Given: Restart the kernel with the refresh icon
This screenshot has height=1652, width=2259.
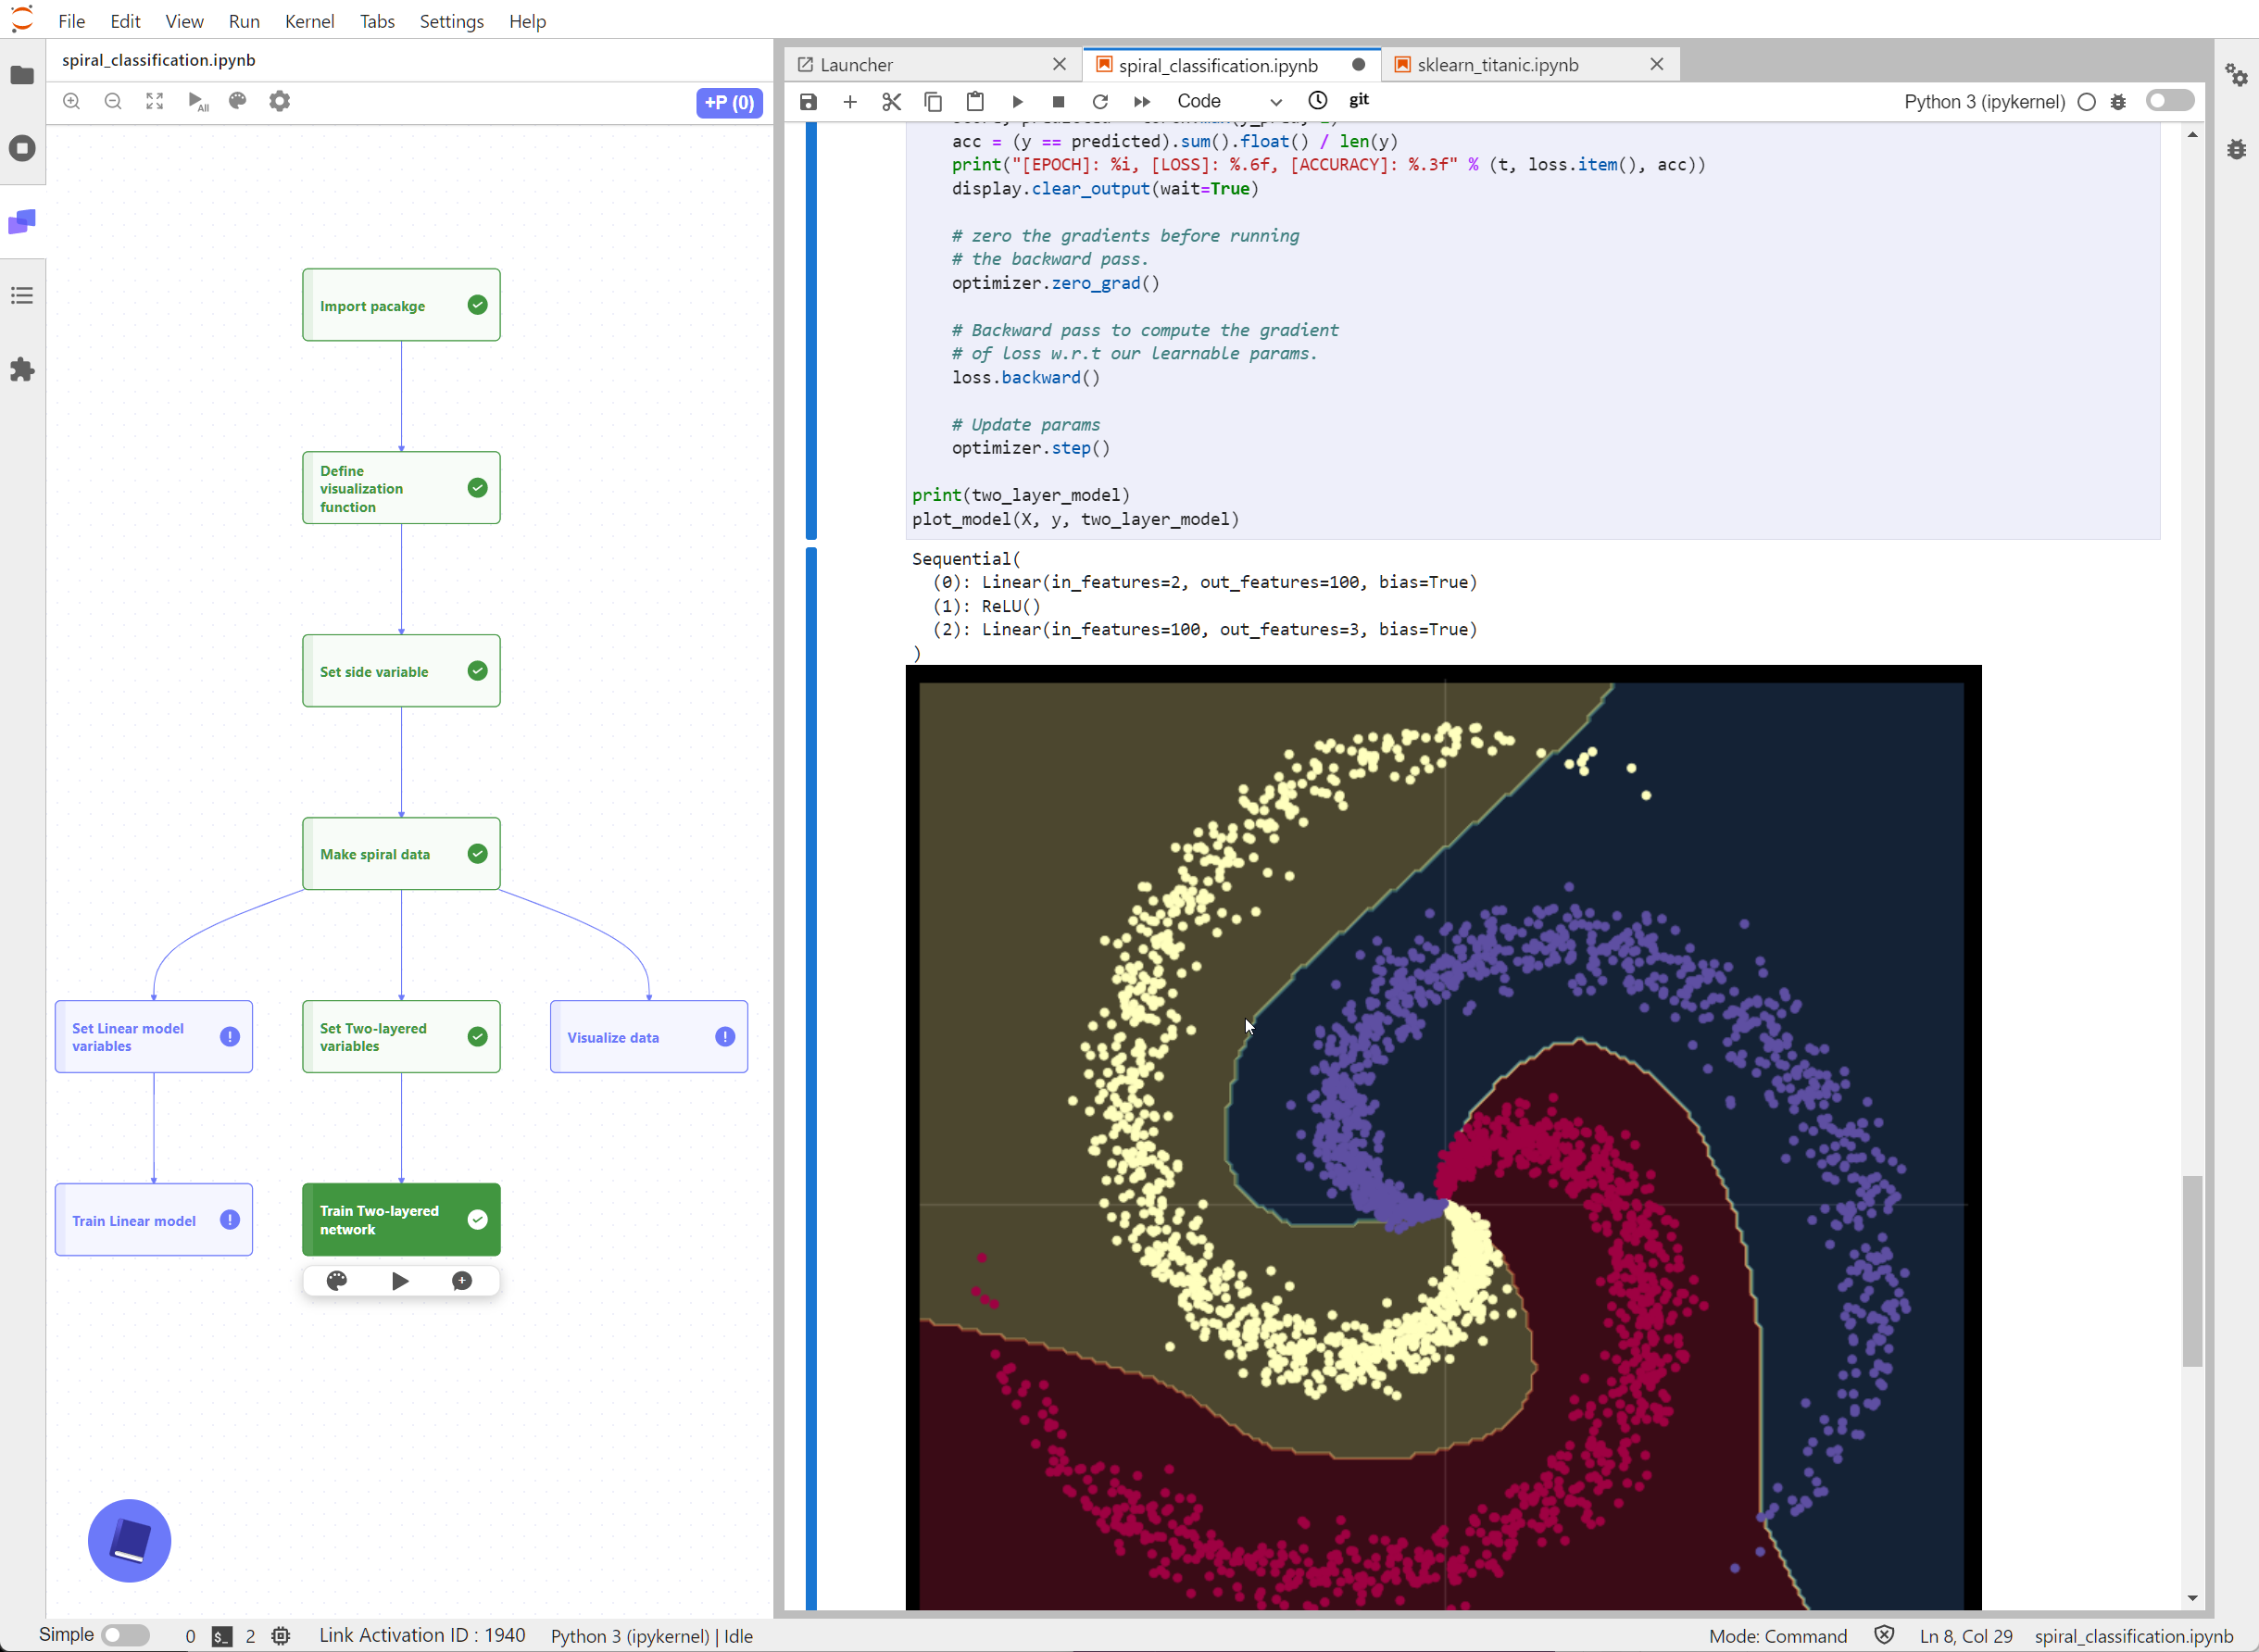Looking at the screenshot, I should point(1100,101).
